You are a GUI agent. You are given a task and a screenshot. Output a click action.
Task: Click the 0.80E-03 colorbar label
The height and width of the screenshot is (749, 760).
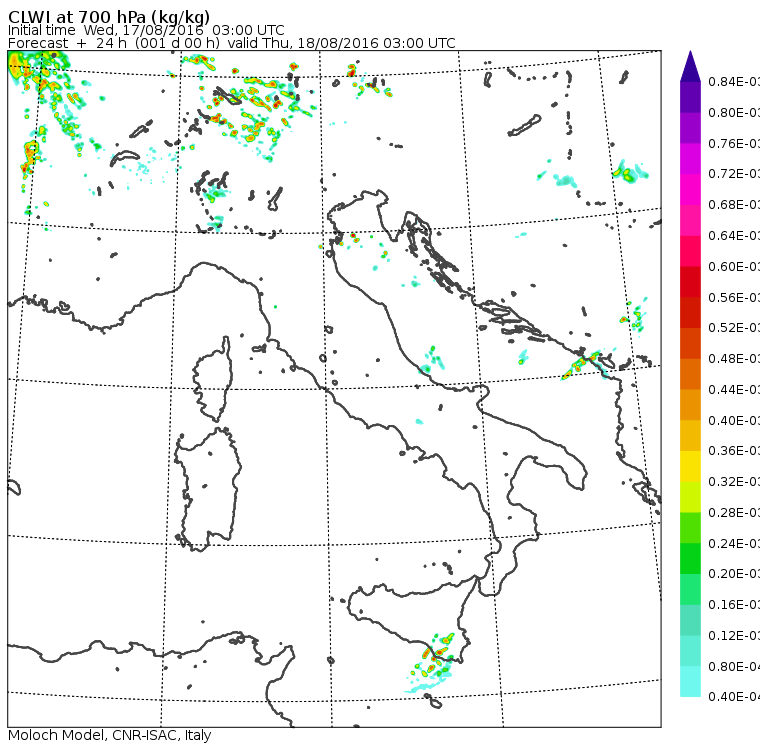coord(734,113)
